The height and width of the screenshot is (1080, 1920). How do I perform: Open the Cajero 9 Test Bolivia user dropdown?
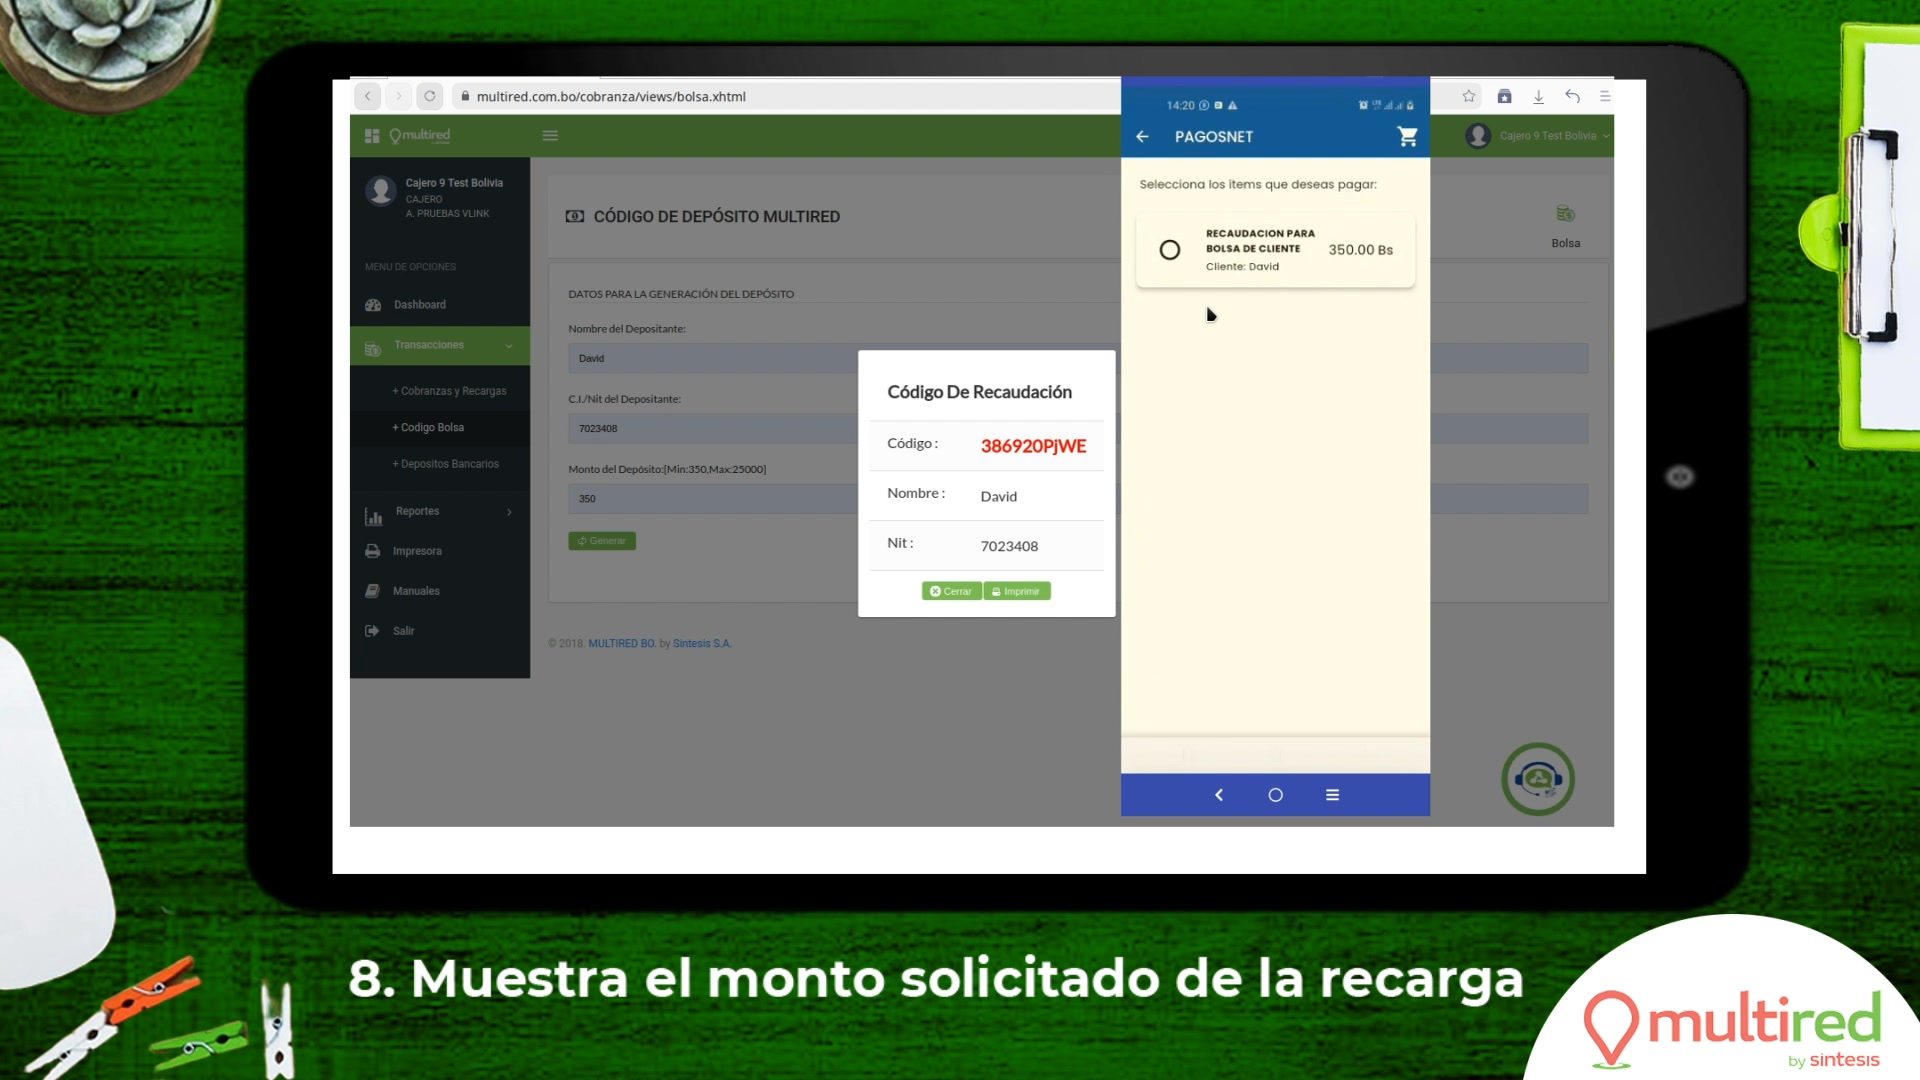(1538, 136)
